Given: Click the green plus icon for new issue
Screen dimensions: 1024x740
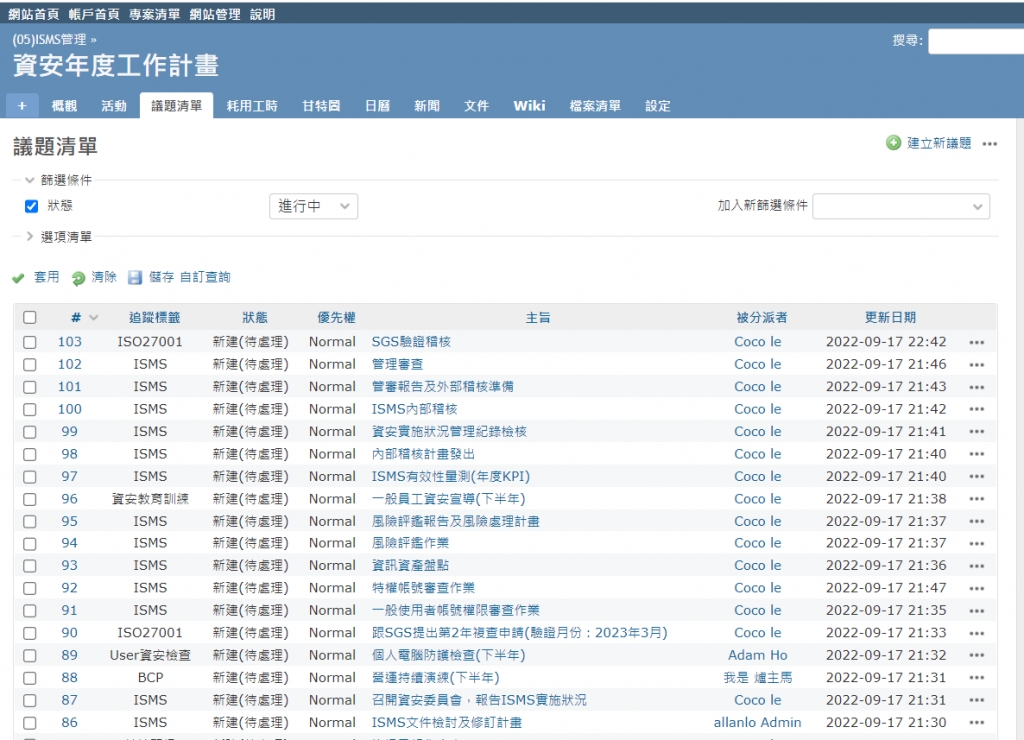Looking at the screenshot, I should tap(893, 143).
